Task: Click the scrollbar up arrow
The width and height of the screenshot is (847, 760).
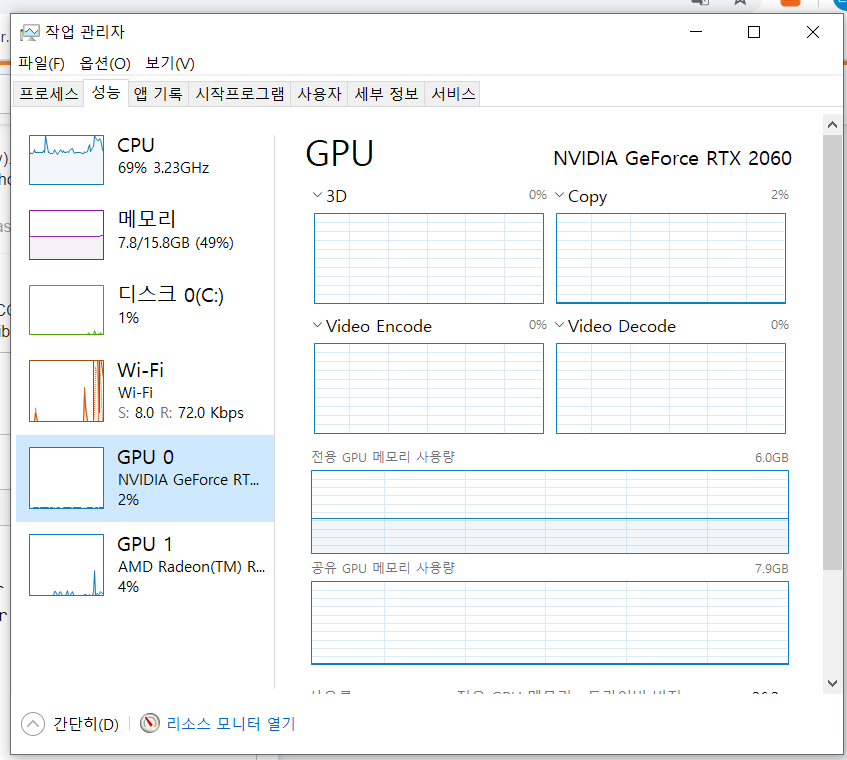Action: coord(832,125)
